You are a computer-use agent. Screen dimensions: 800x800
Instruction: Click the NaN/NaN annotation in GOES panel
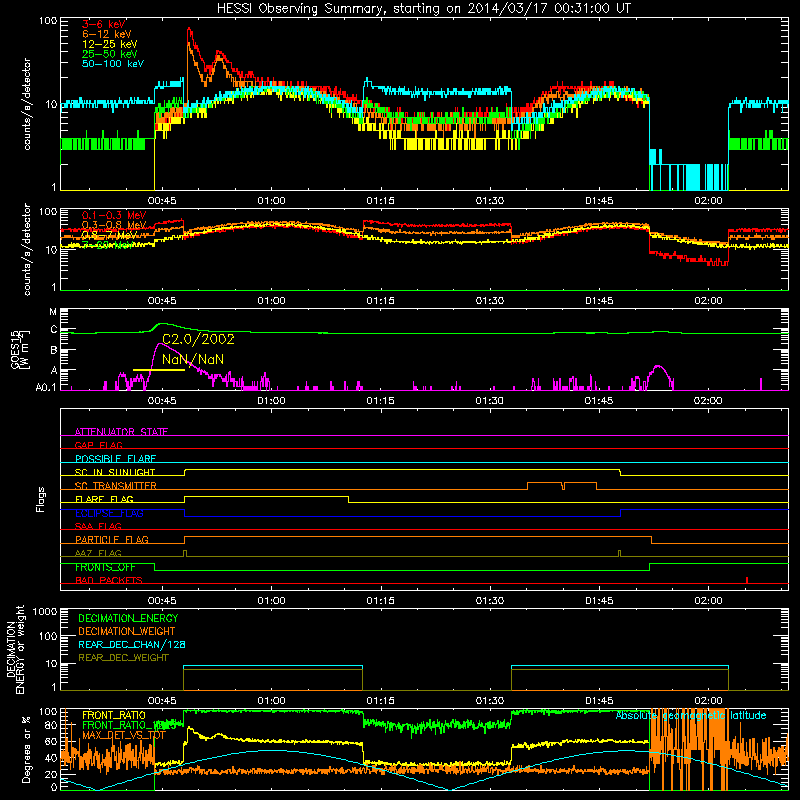[x=193, y=360]
